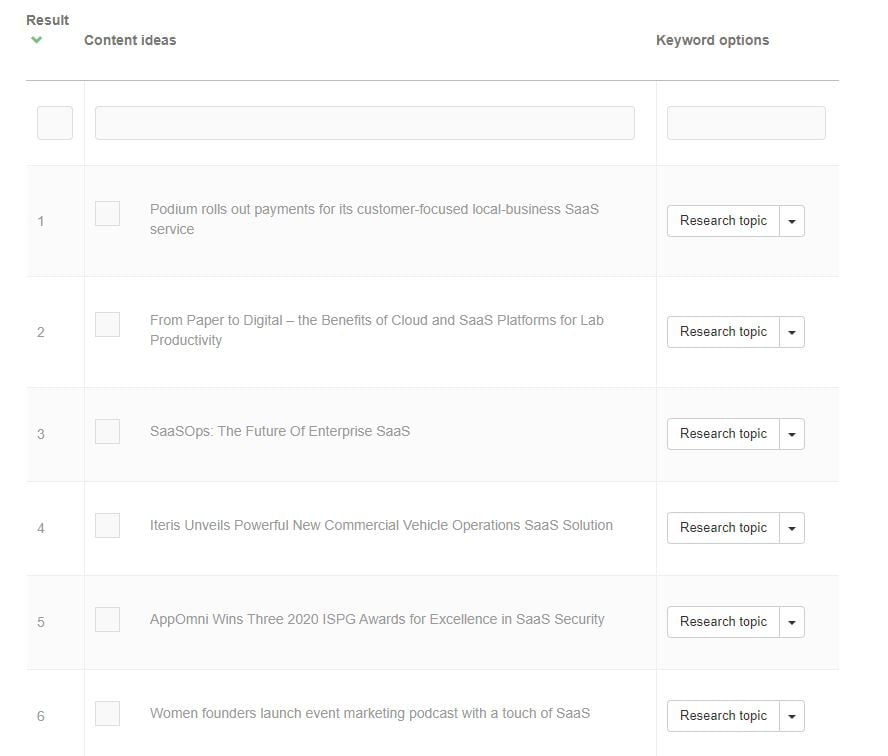Tick the Women founders podcast checkbox
The image size is (888, 756).
(108, 714)
